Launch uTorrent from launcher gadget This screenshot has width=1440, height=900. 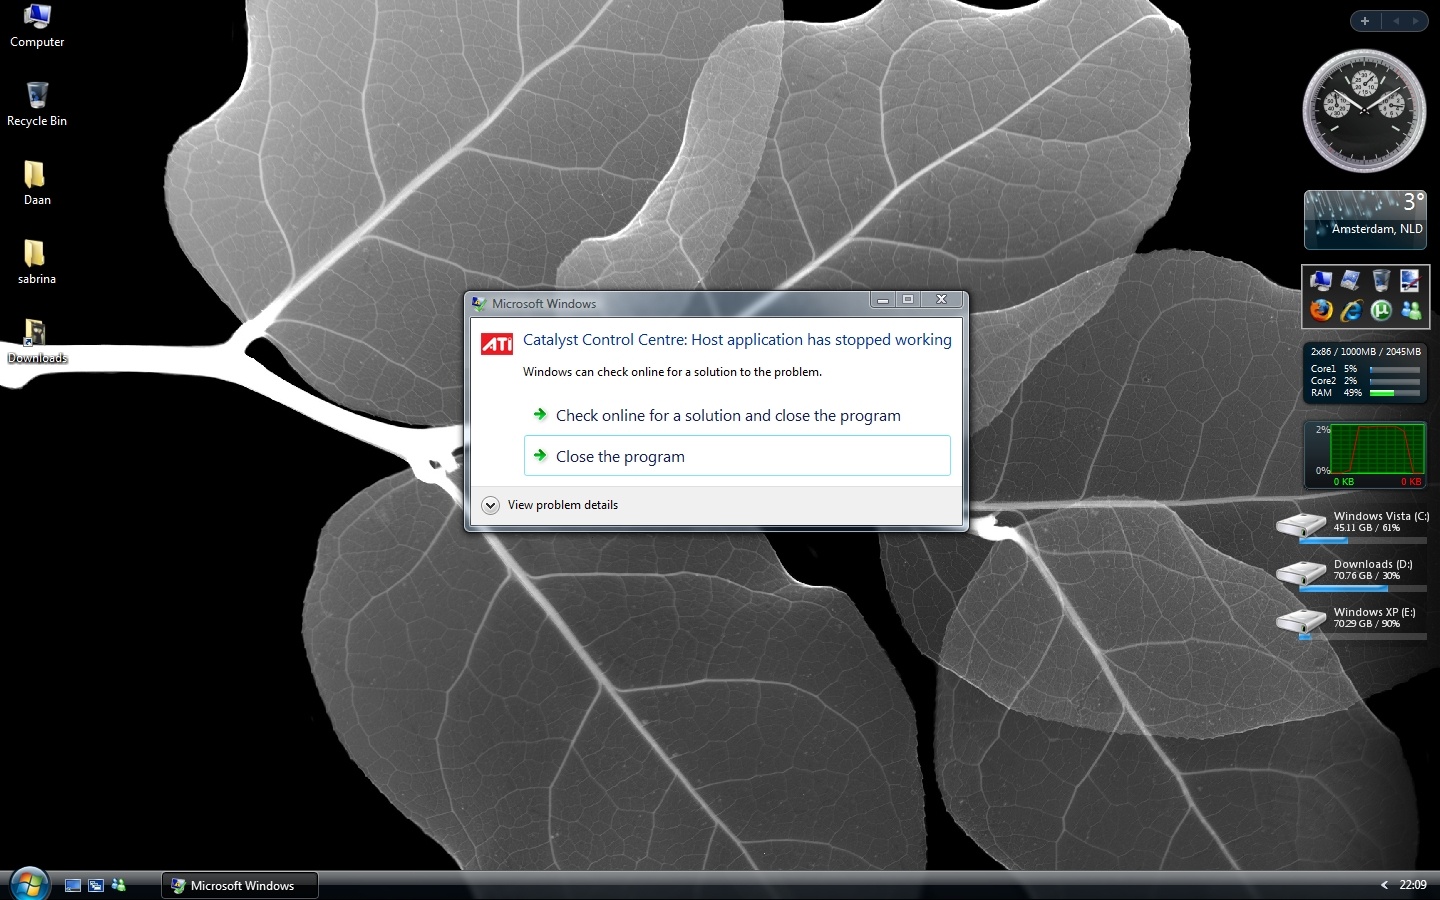tap(1381, 311)
